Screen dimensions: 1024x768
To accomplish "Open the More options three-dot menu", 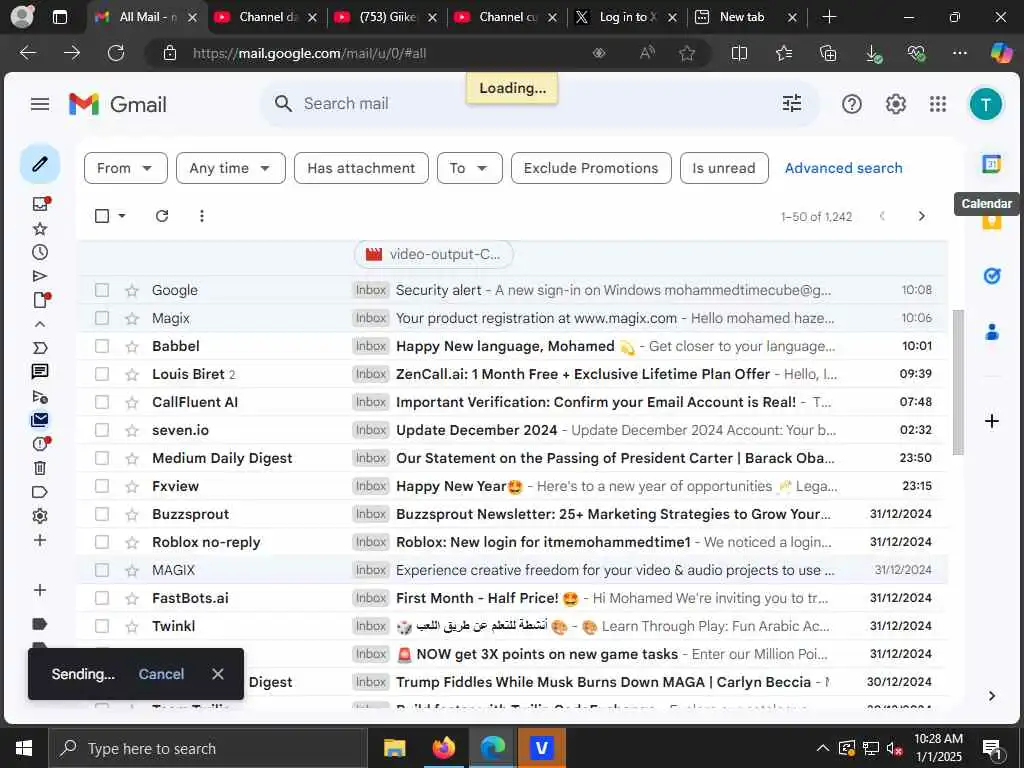I will coord(202,216).
